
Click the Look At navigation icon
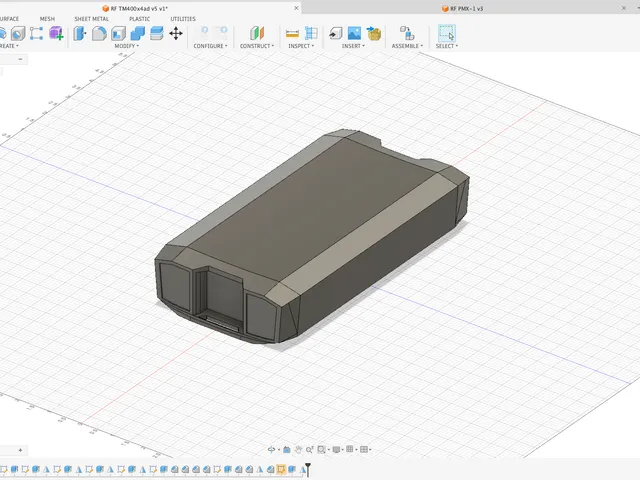pyautogui.click(x=287, y=449)
